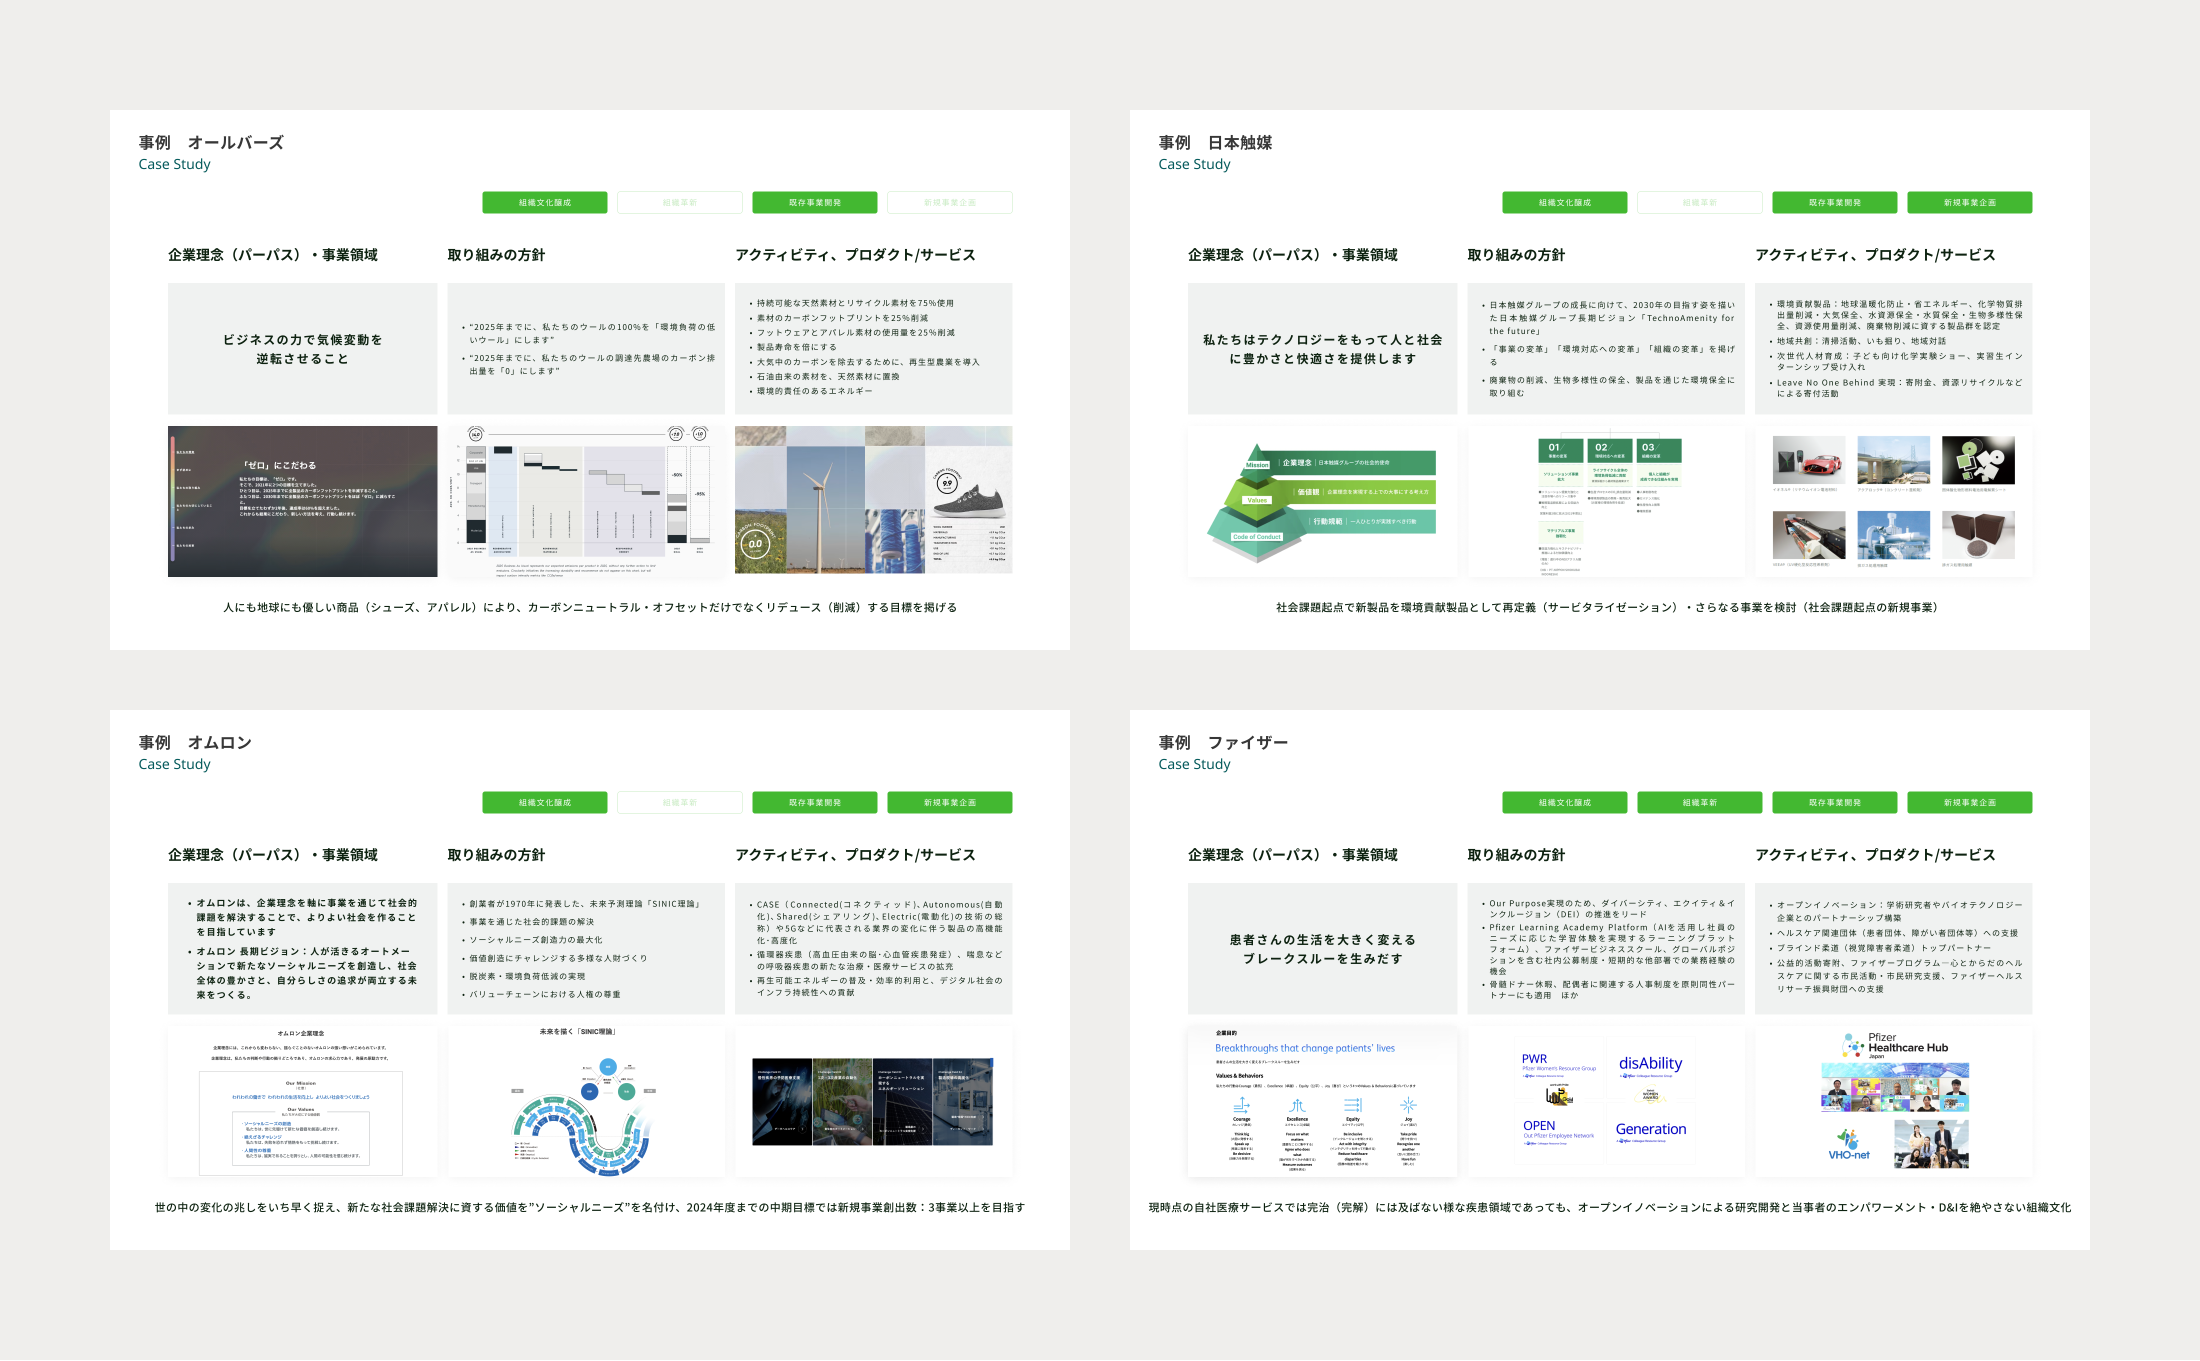2200x1361 pixels.
Task: Click the VHO-net logo
Action: 1848,1146
